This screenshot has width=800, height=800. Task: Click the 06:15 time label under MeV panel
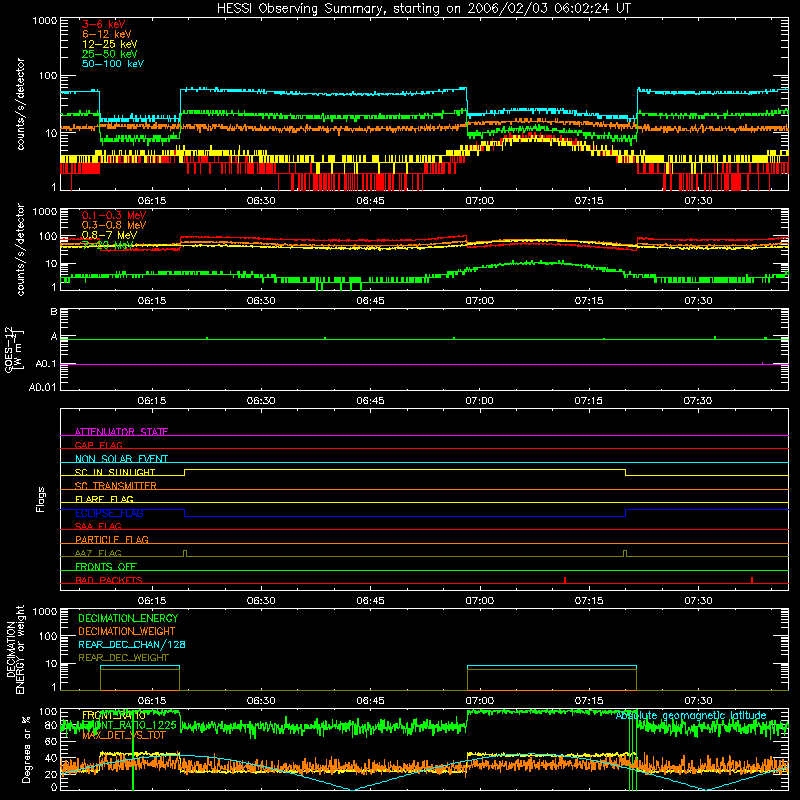[152, 301]
